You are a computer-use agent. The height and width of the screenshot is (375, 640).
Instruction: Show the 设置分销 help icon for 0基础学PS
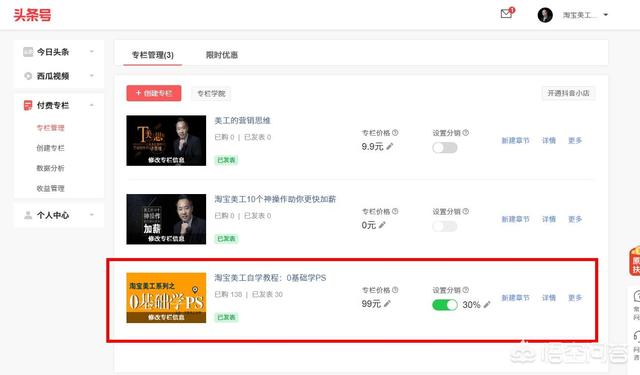(466, 290)
